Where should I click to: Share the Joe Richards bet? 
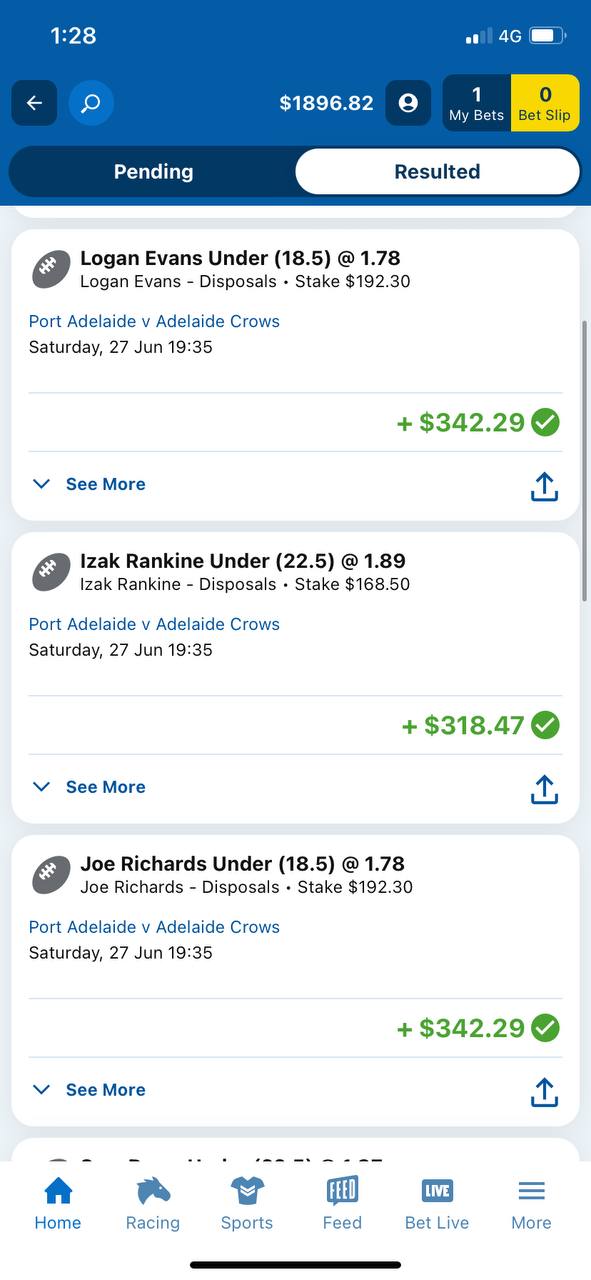pos(544,1092)
